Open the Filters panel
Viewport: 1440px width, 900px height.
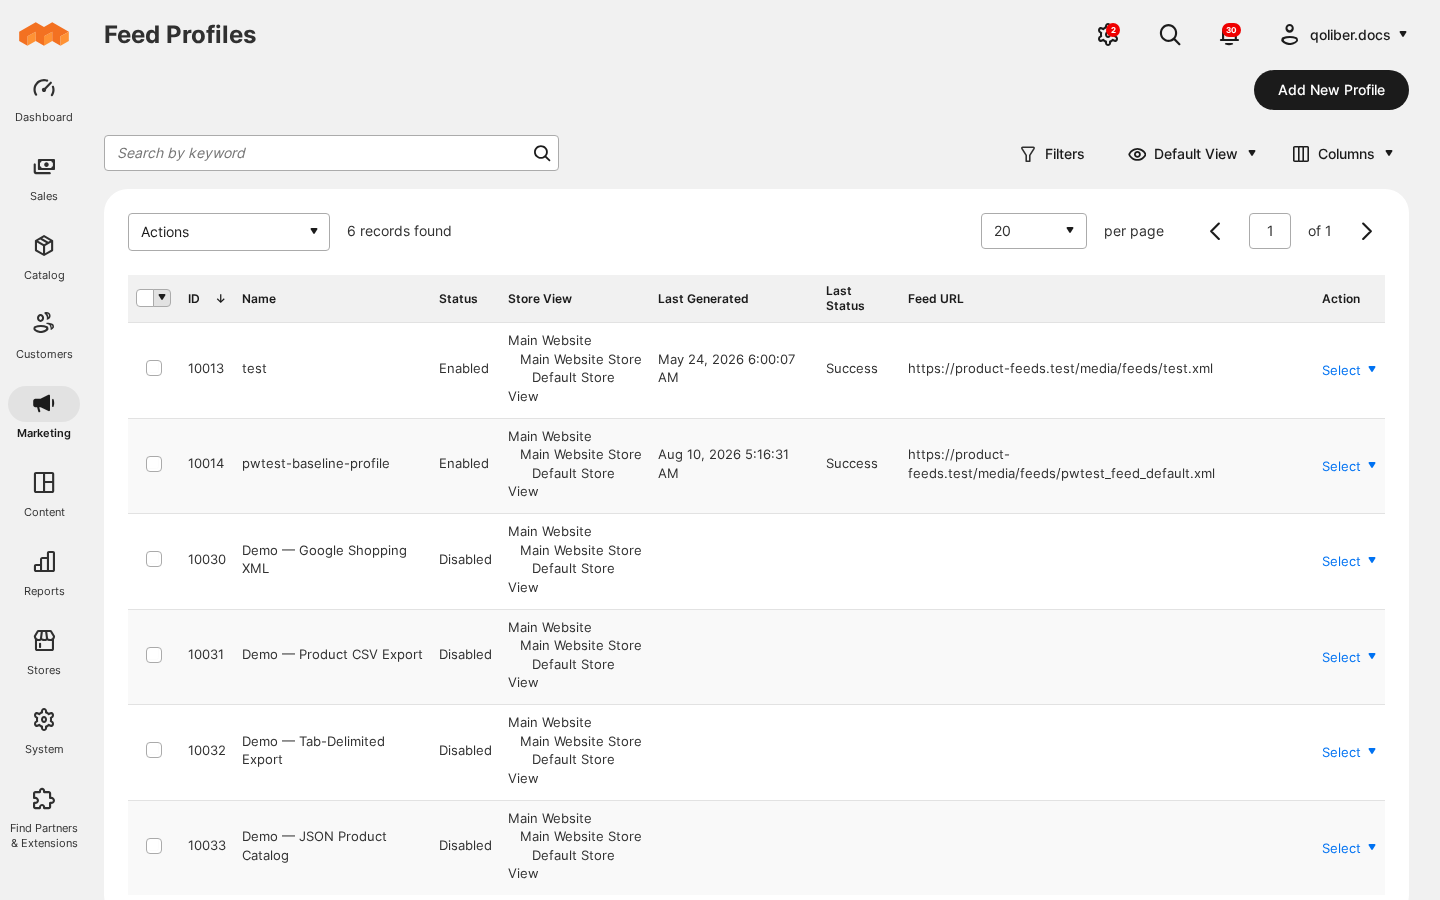[x=1052, y=154]
